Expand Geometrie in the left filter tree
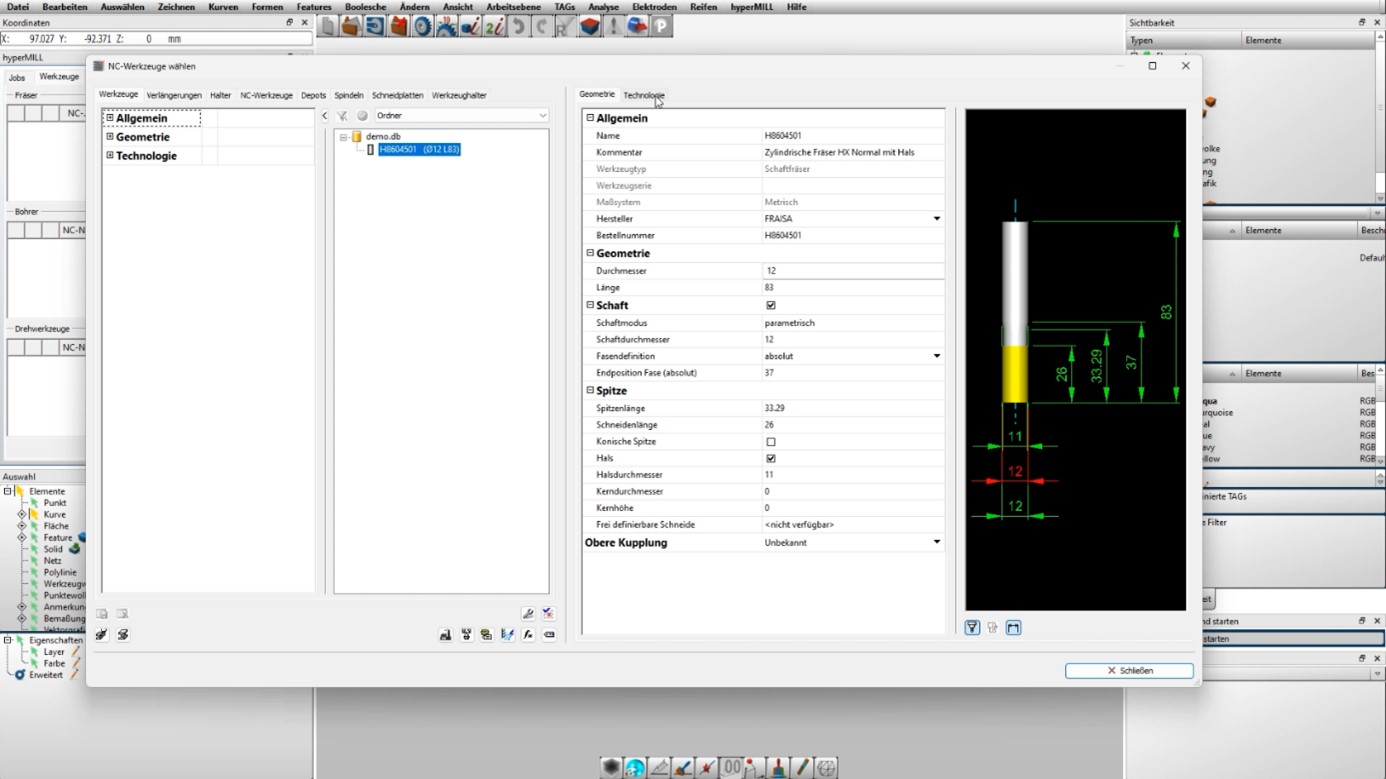This screenshot has height=779, width=1386. click(x=110, y=137)
